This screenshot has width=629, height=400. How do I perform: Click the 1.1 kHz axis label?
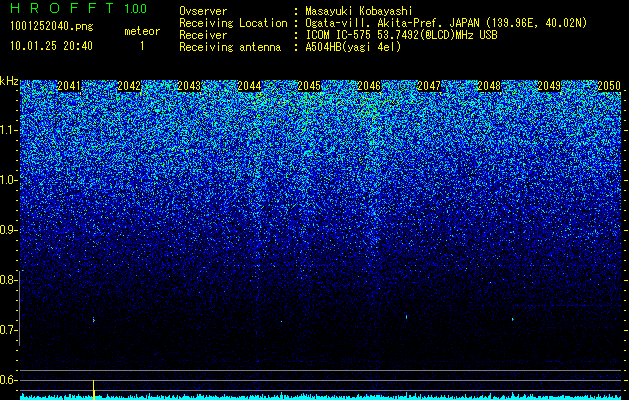[9, 130]
